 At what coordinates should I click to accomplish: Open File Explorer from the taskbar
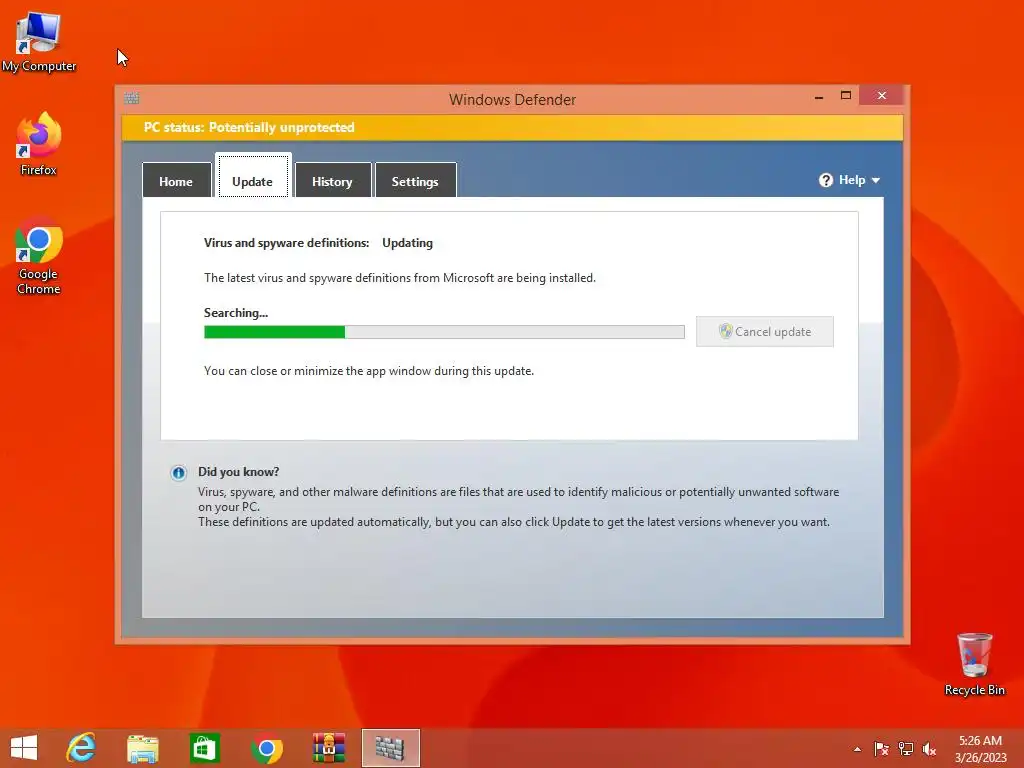(x=142, y=748)
